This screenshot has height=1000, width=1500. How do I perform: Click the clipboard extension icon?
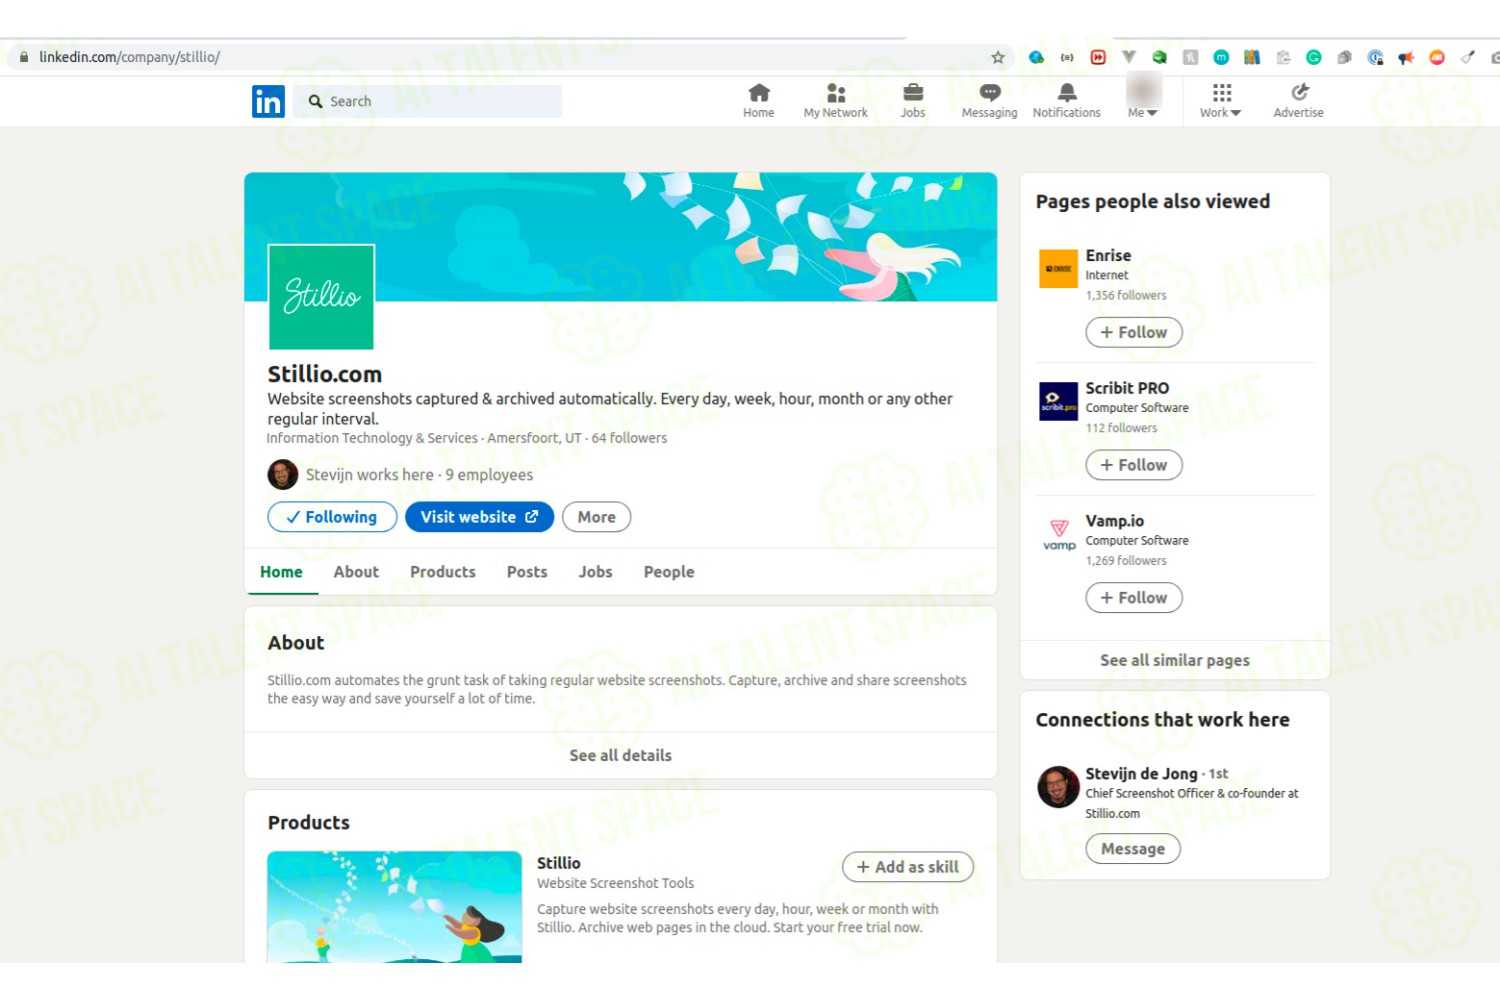tap(1283, 58)
